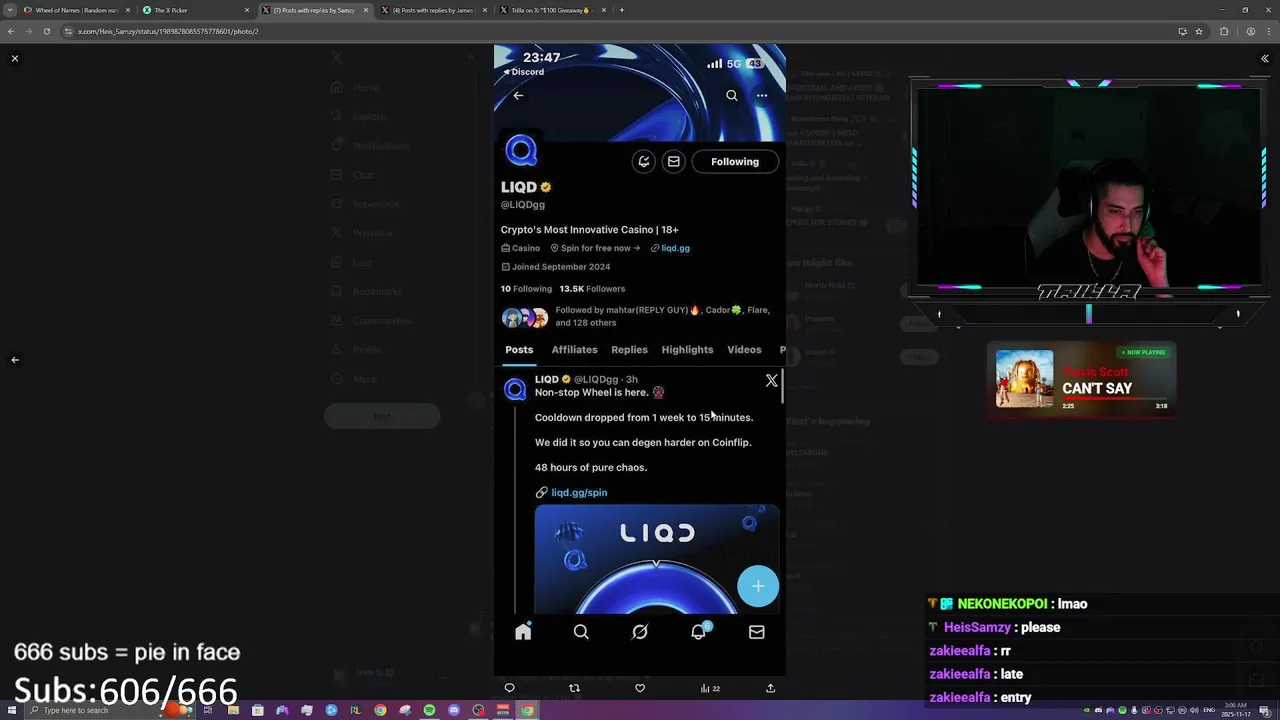Share the post with the share icon

770,688
